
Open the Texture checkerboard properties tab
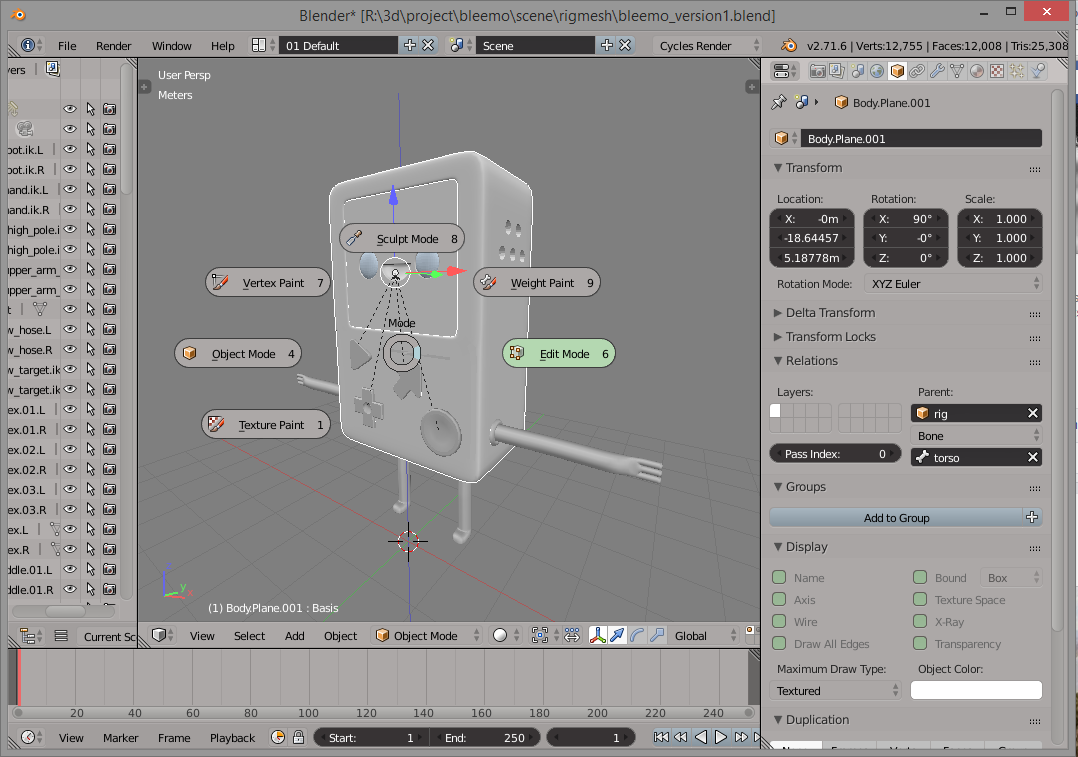997,71
